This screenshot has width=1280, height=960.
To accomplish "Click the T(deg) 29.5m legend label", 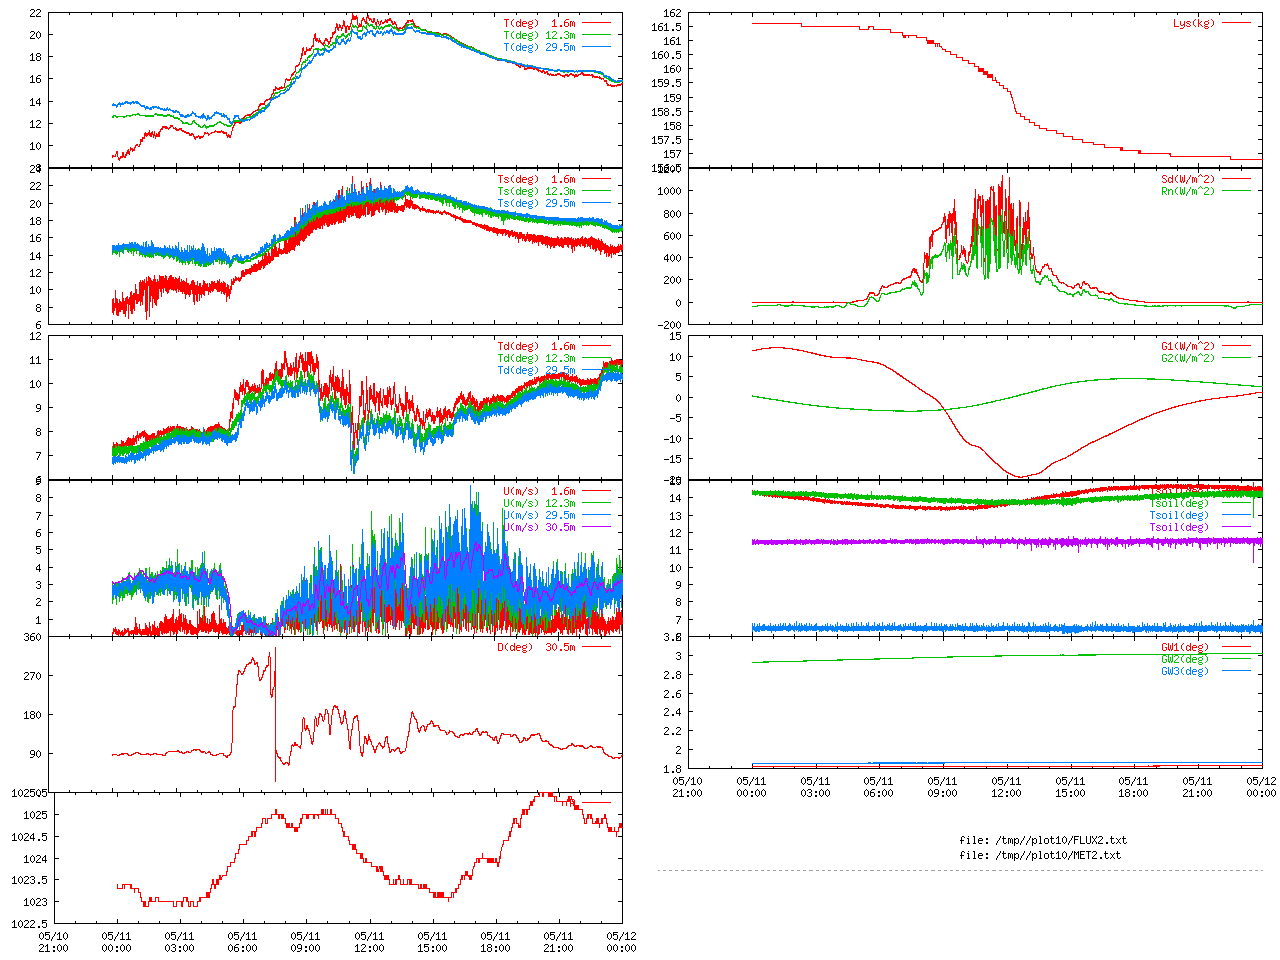I will [x=540, y=47].
